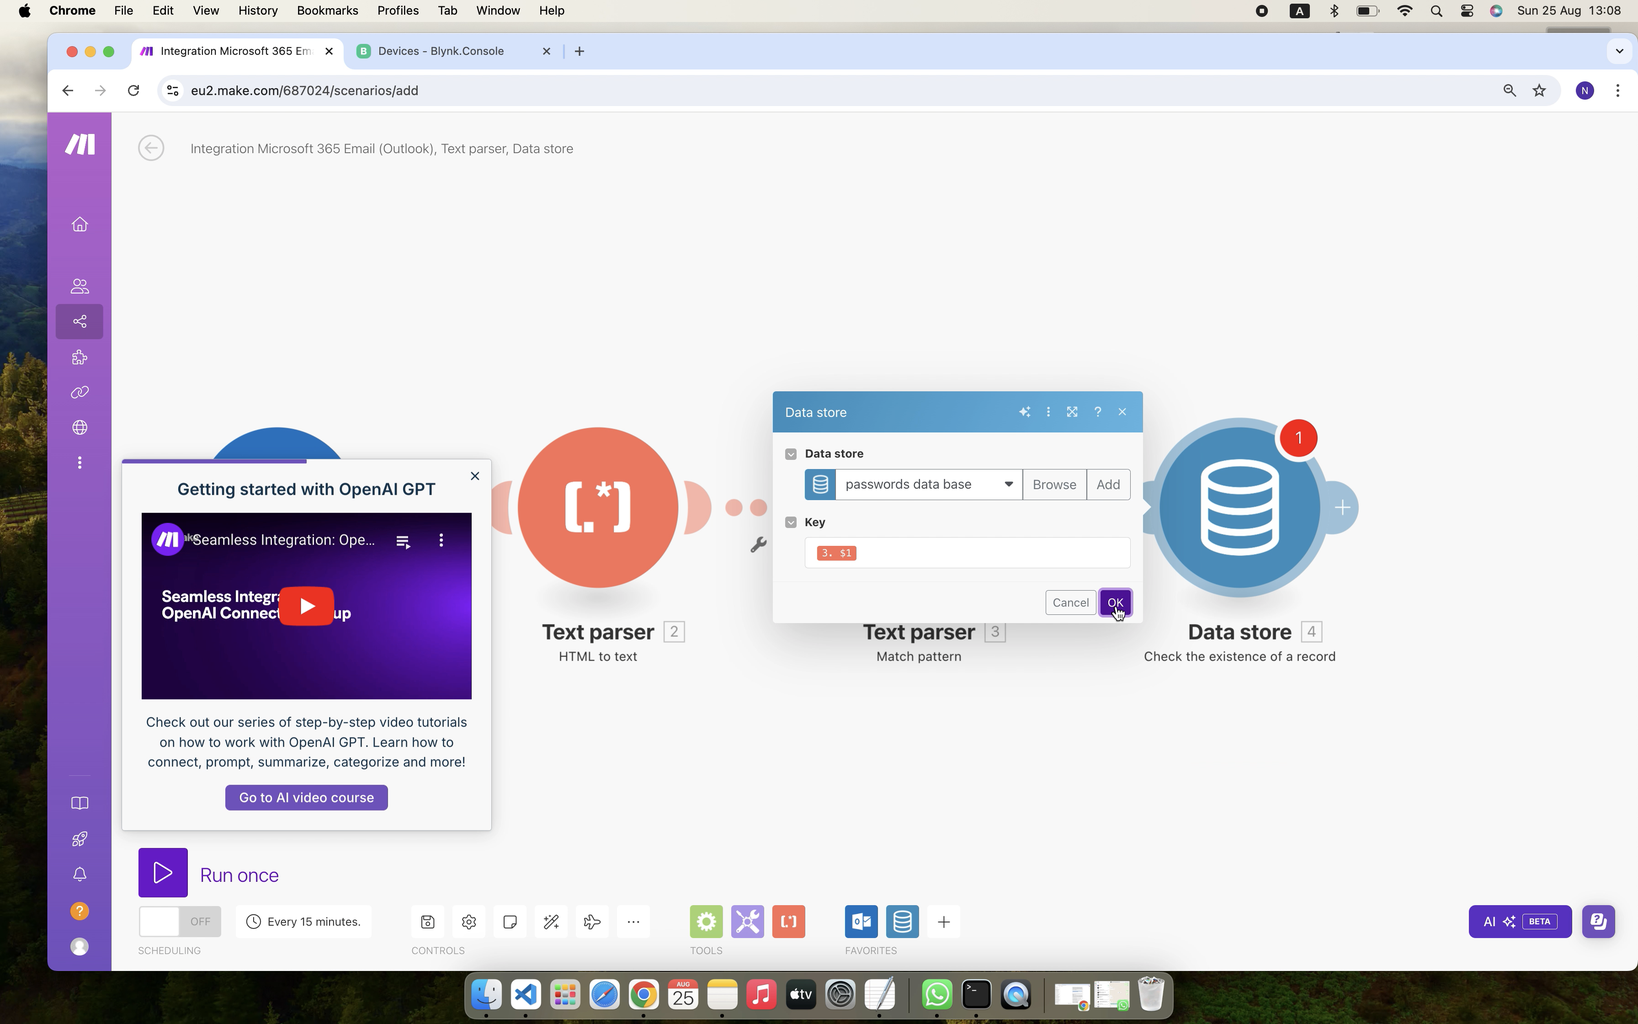Viewport: 1638px width, 1024px height.
Task: Open the Templates puzzle icon in sidebar
Action: pyautogui.click(x=80, y=357)
